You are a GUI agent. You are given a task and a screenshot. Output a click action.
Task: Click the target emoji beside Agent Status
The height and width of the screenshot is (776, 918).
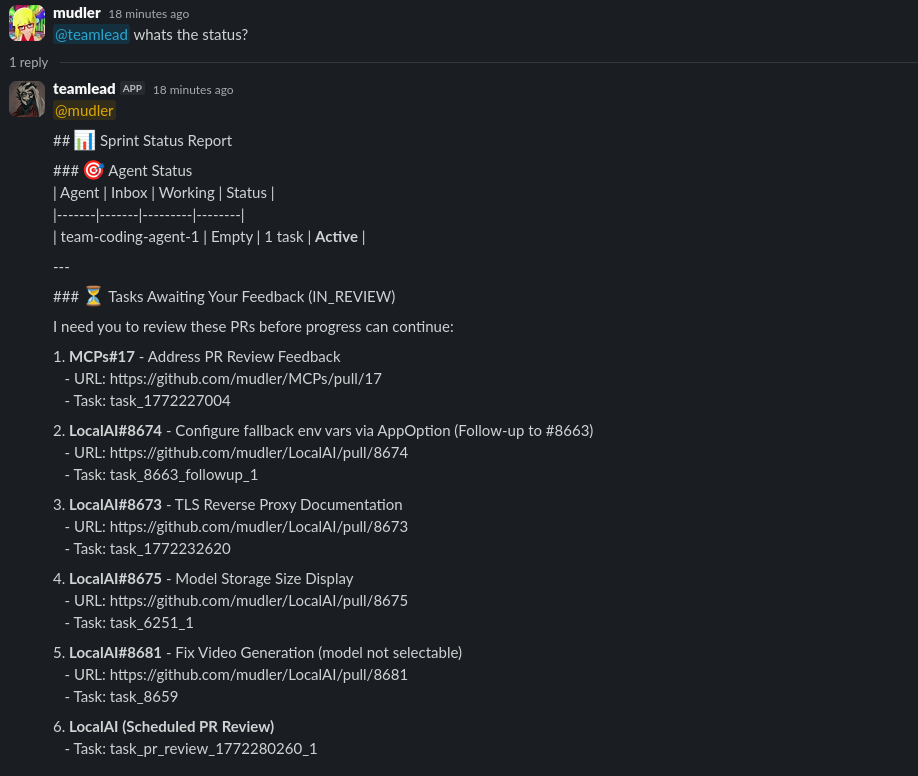click(x=93, y=170)
